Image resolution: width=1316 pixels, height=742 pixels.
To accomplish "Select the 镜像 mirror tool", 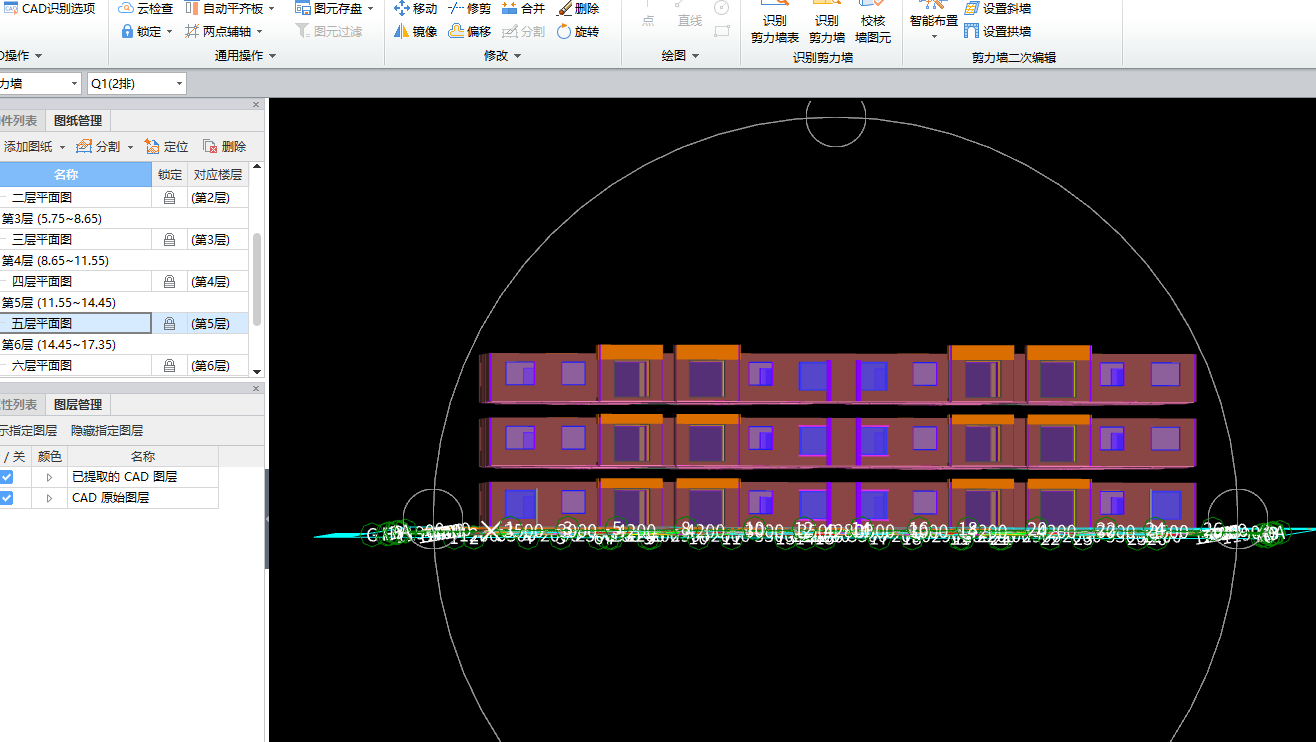I will (415, 31).
